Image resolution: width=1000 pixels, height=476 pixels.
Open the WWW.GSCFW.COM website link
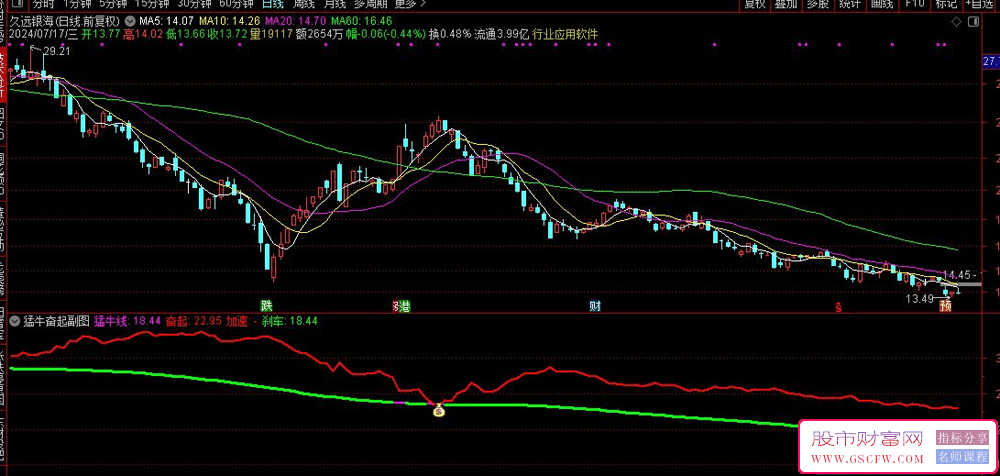[x=867, y=459]
